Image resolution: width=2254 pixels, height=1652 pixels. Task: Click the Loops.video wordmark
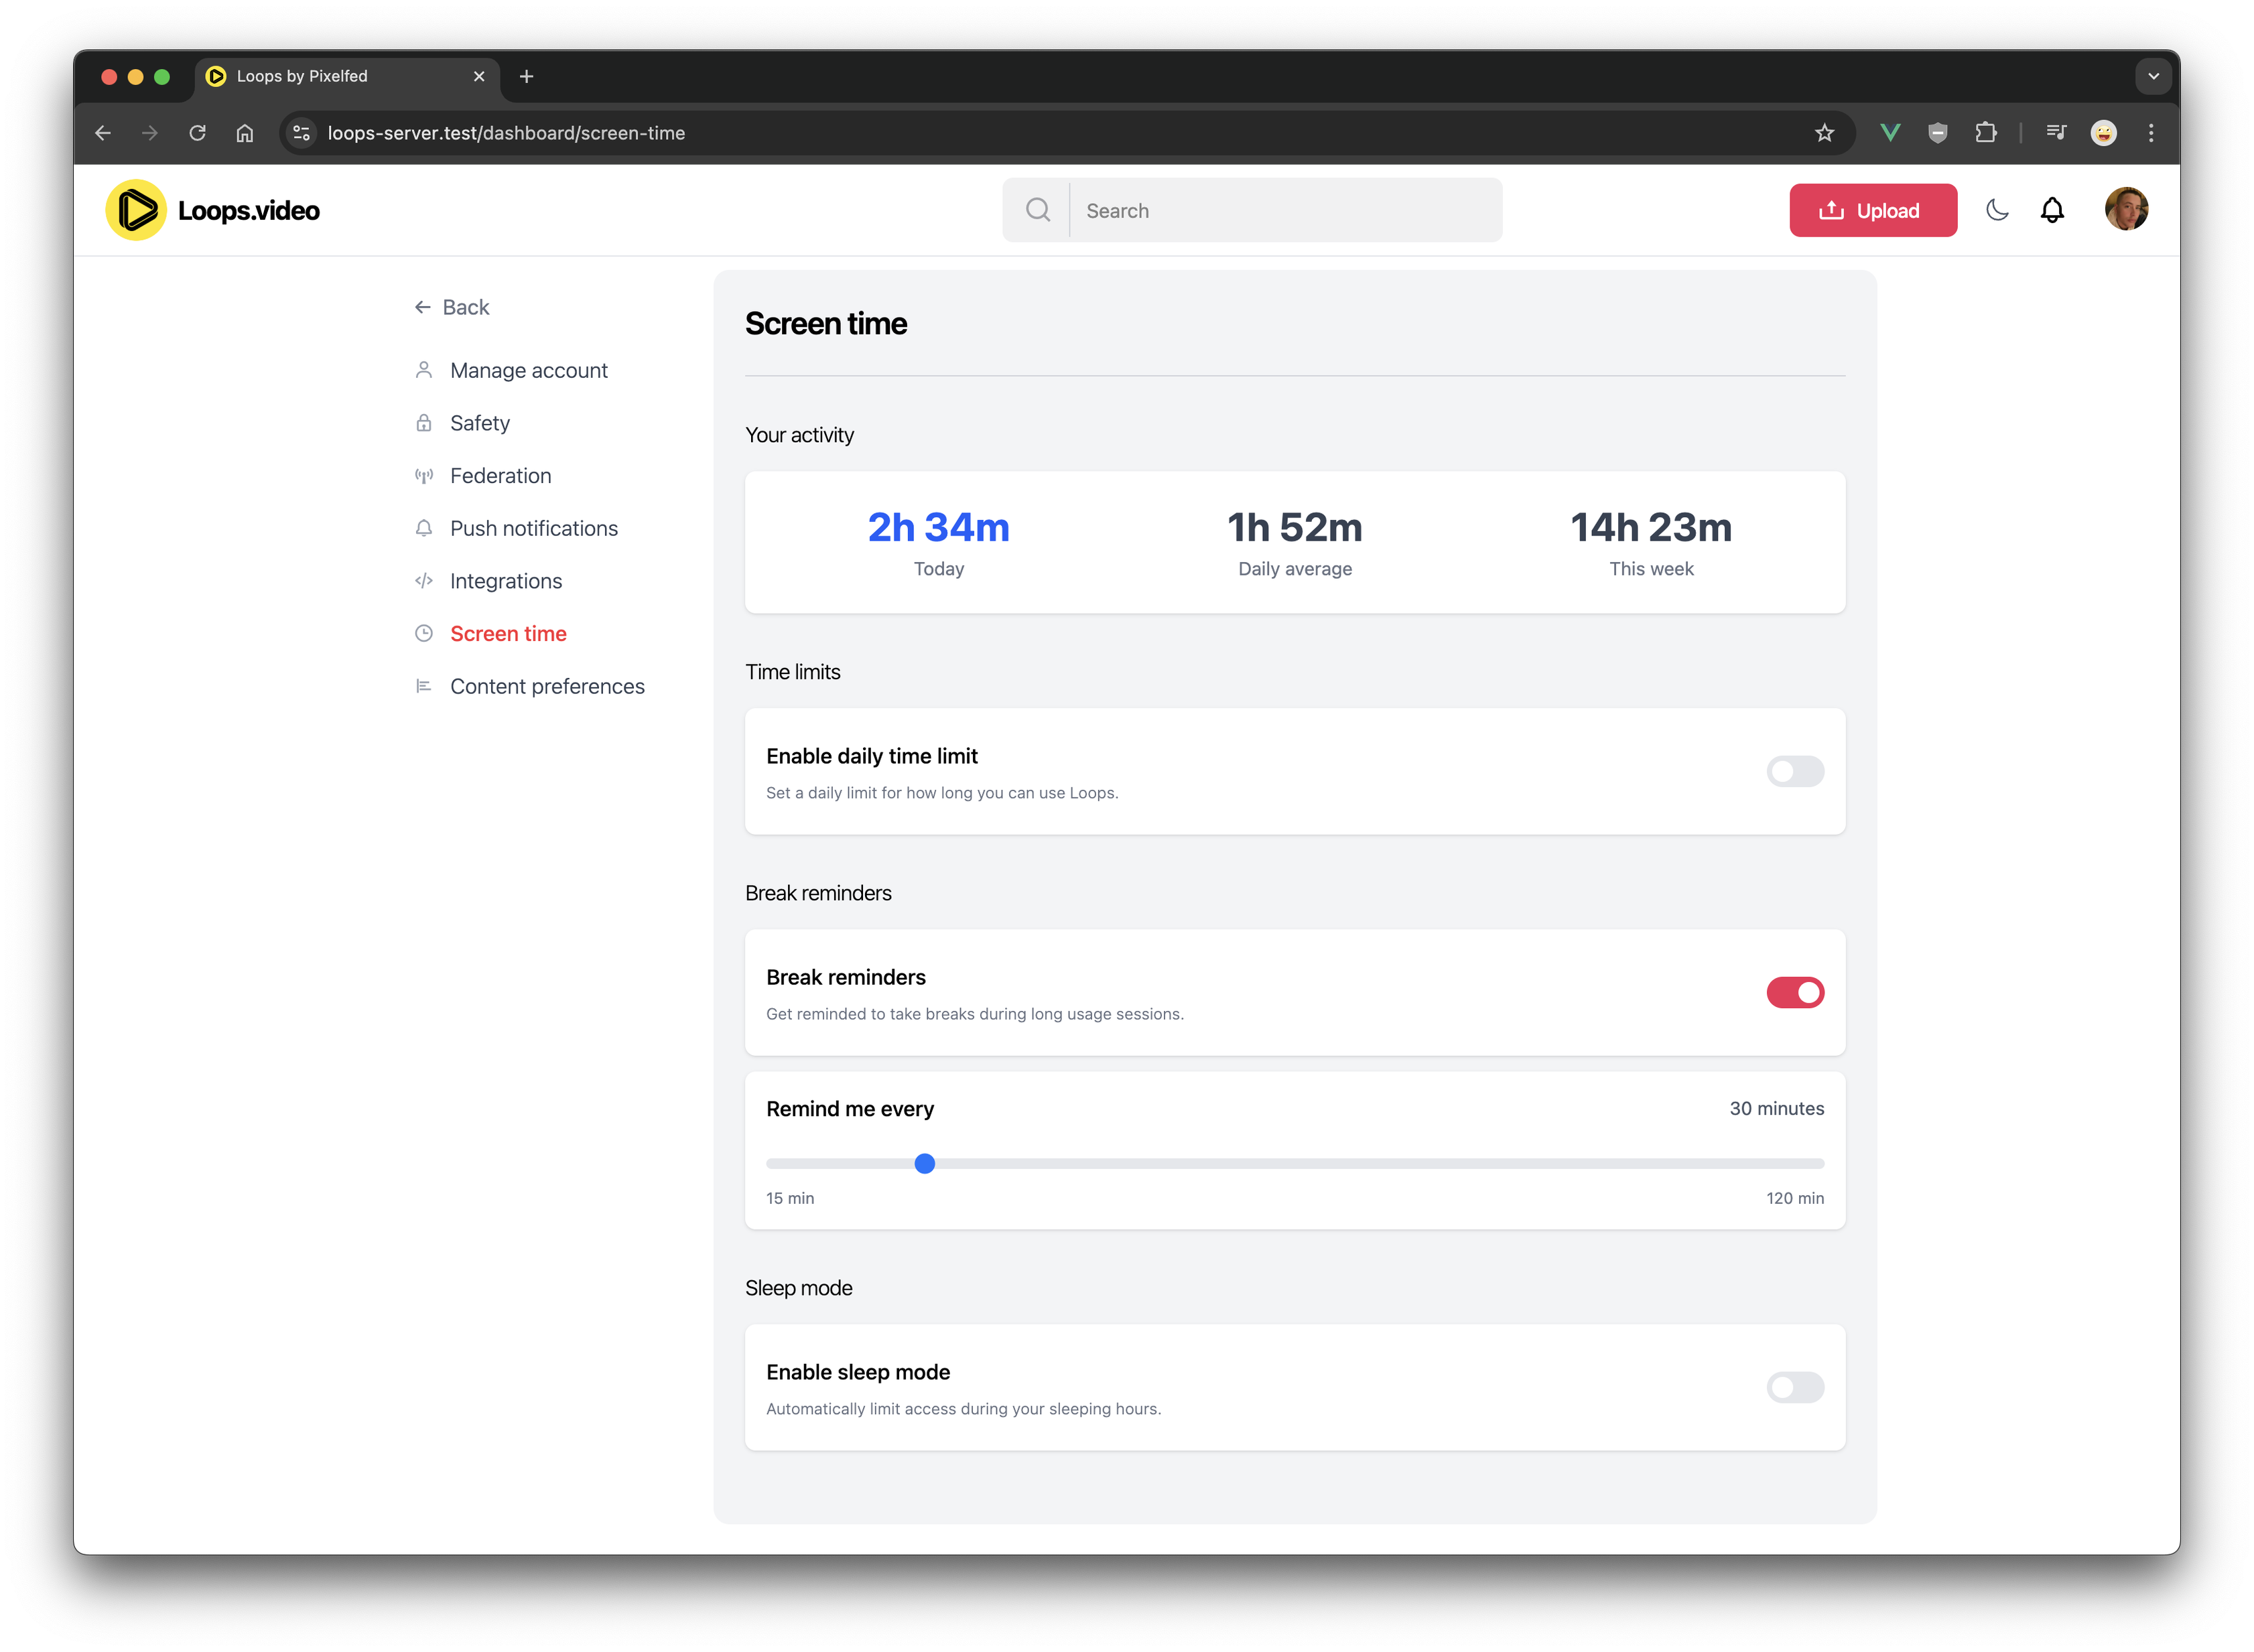coord(249,211)
